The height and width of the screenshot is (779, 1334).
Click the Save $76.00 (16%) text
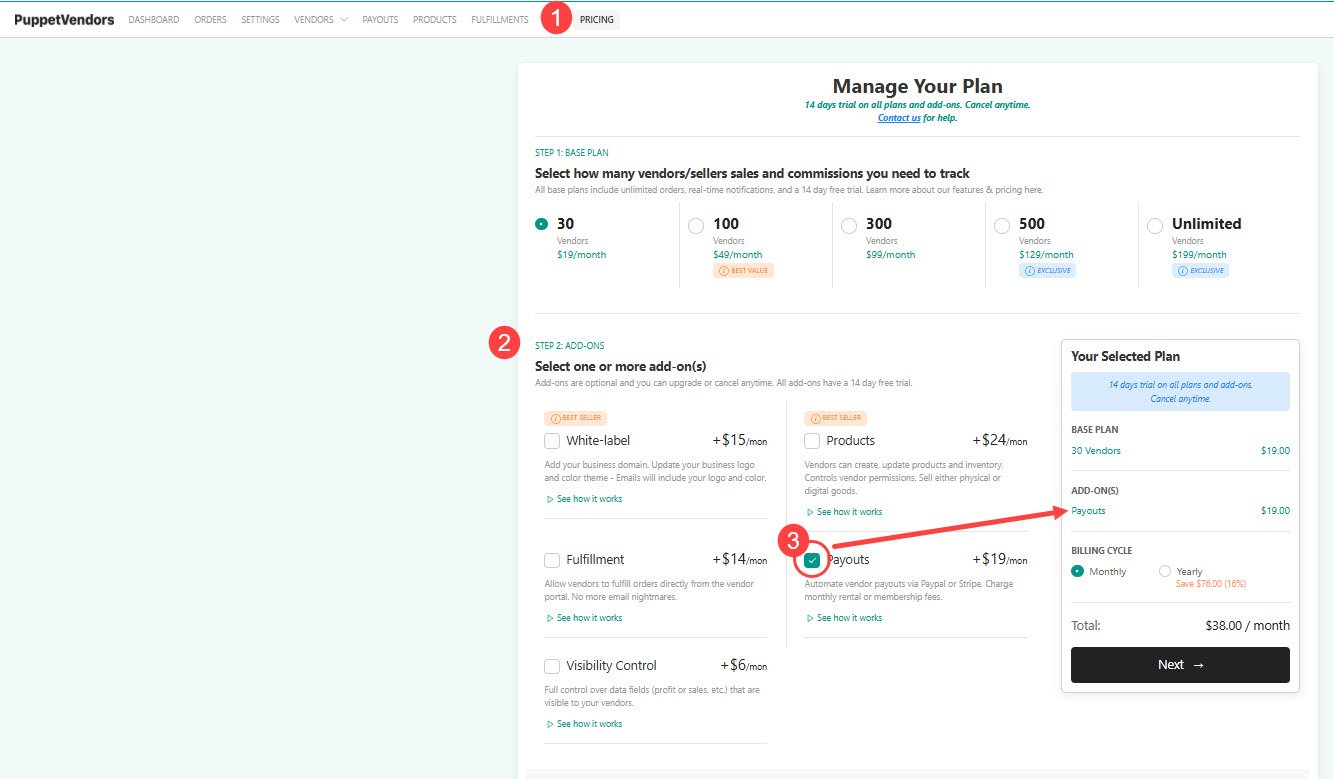click(1211, 584)
